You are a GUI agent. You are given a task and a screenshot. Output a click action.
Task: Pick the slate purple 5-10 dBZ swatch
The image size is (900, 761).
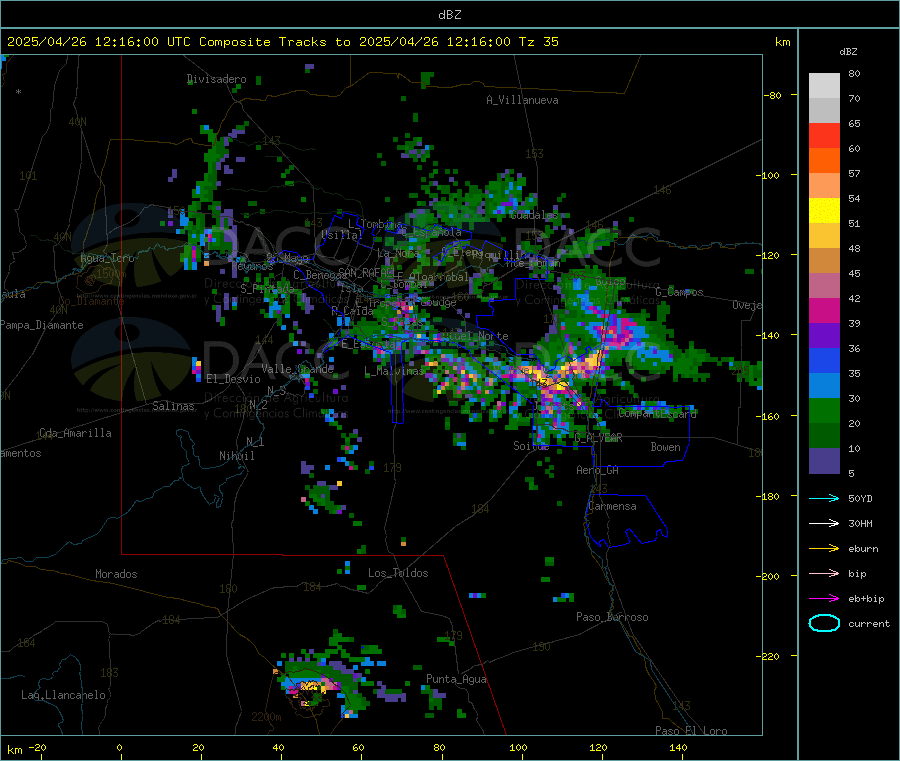click(824, 461)
